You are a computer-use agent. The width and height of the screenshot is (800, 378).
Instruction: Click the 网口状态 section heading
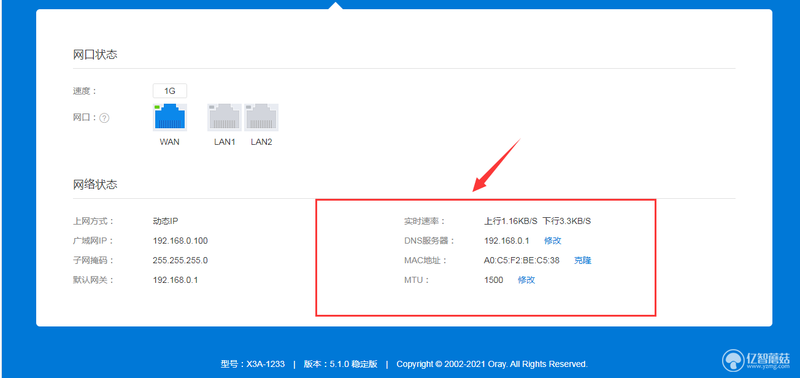[x=95, y=54]
